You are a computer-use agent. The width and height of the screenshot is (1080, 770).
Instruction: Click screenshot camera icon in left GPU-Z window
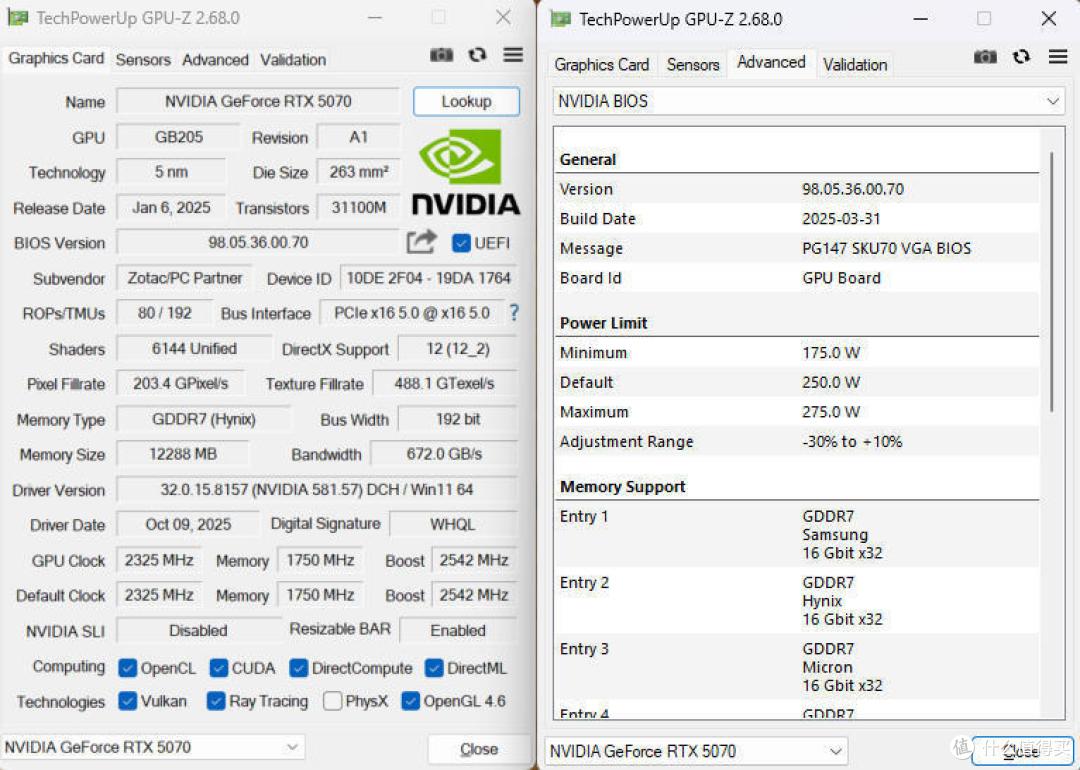point(442,55)
